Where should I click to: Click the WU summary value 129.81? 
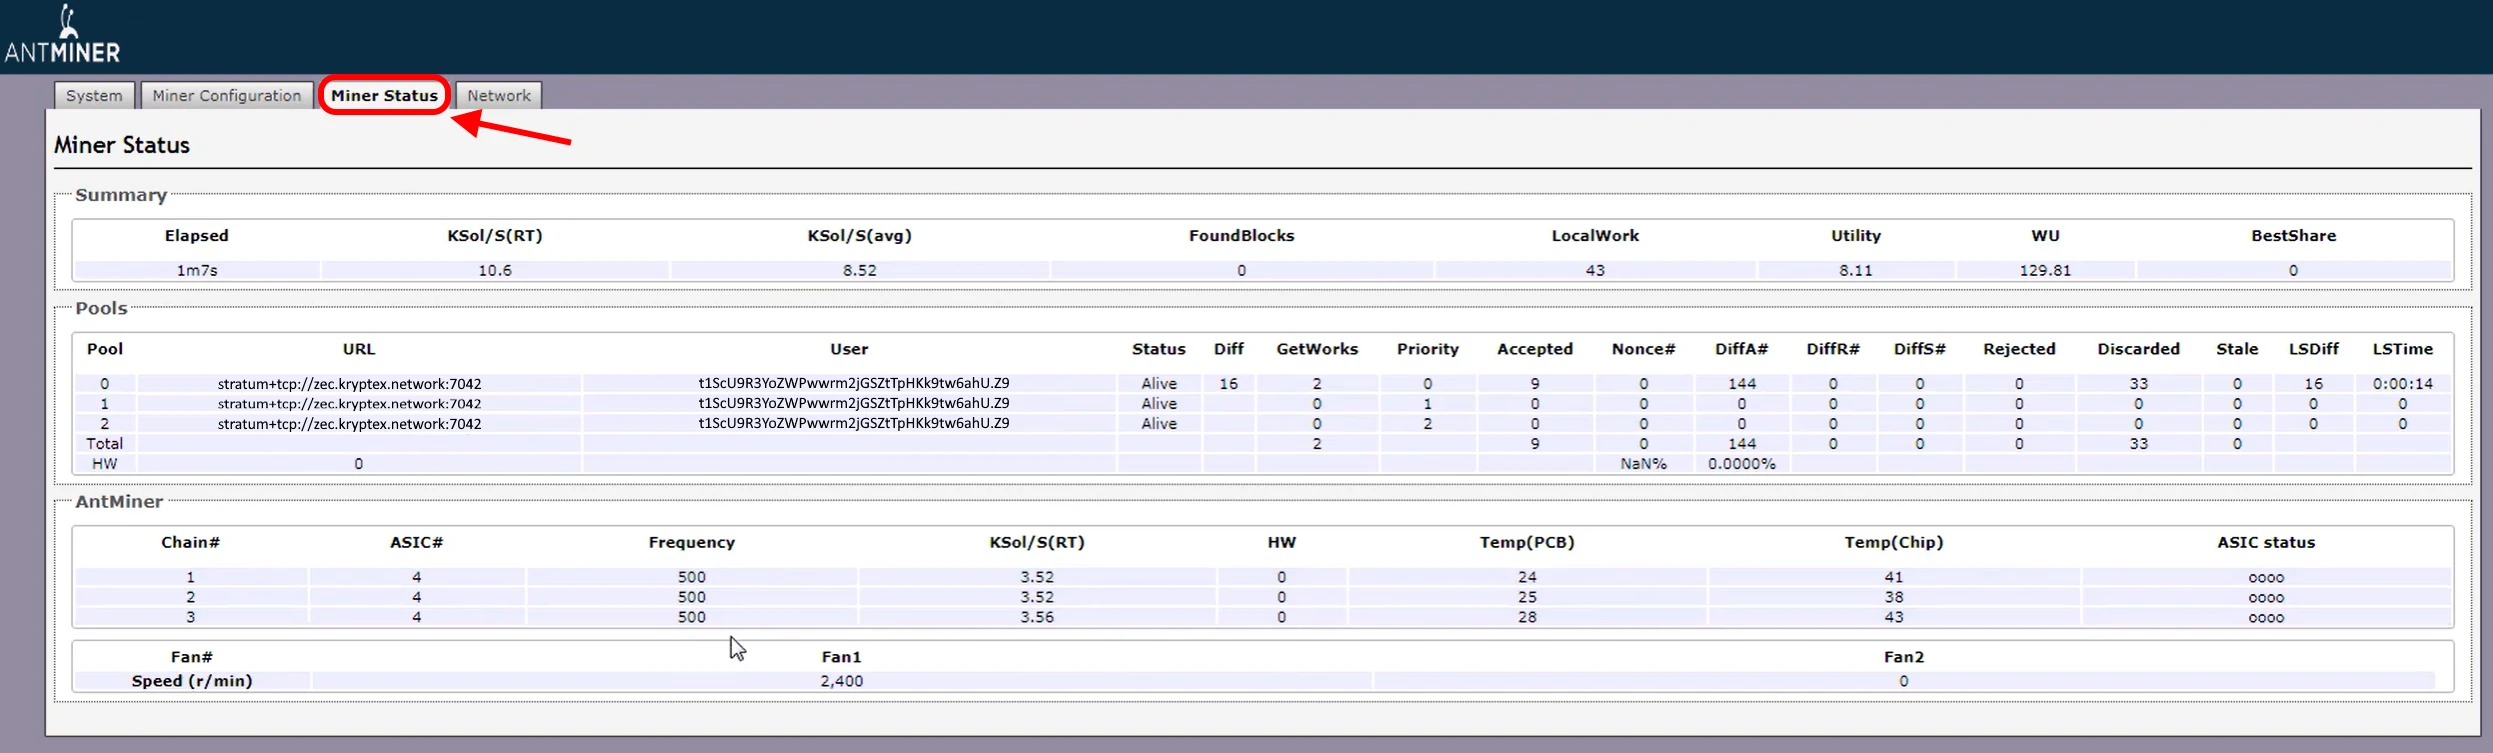2045,271
